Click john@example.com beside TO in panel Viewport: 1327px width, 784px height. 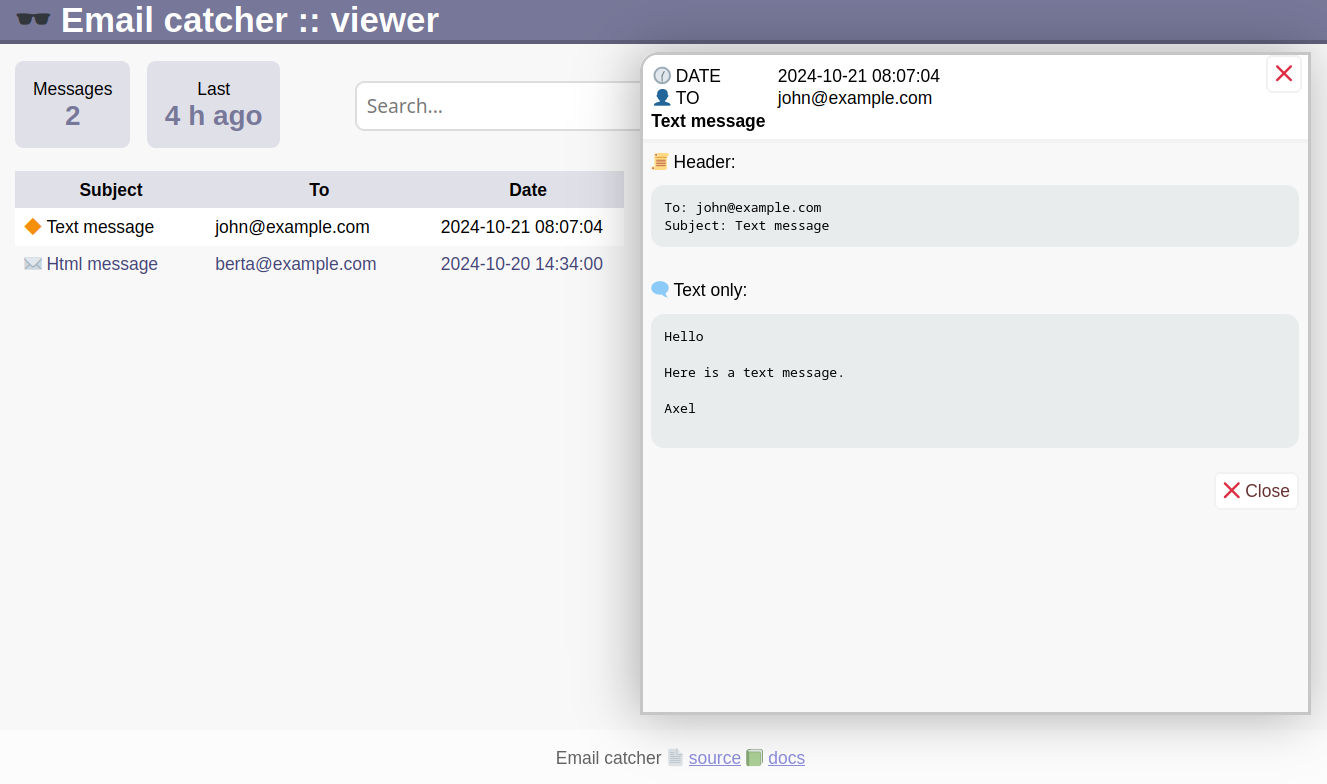(x=855, y=98)
